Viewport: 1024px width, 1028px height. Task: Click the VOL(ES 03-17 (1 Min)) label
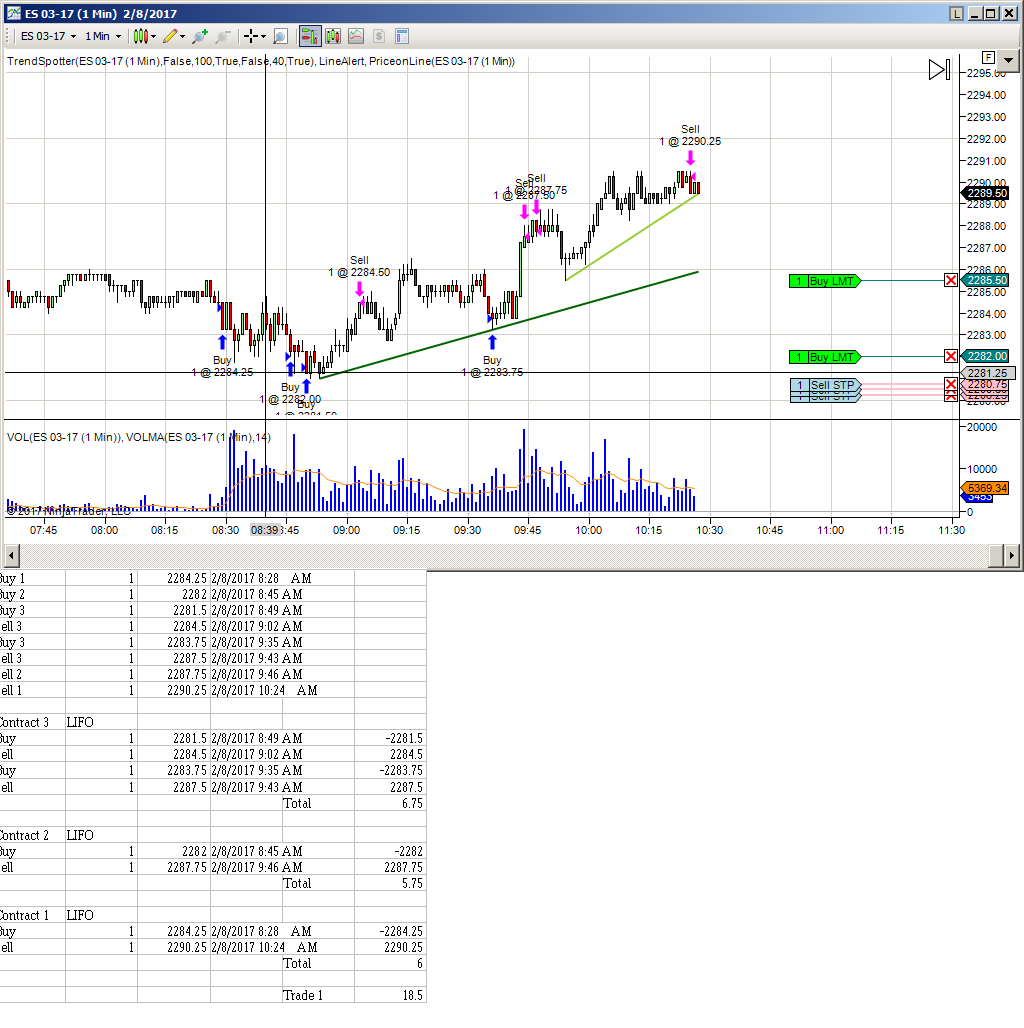click(x=64, y=437)
